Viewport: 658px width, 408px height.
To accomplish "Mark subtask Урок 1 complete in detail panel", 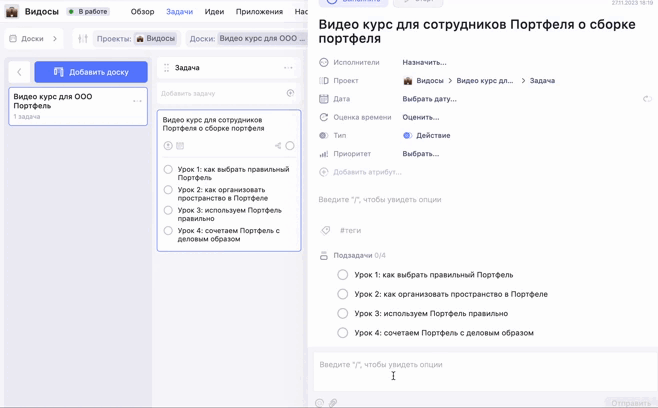I will click(x=342, y=275).
